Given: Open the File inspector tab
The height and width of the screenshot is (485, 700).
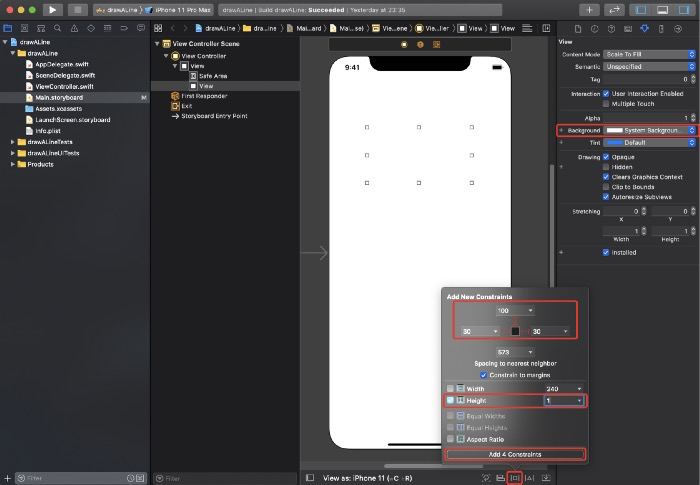Looking at the screenshot, I should pos(578,29).
